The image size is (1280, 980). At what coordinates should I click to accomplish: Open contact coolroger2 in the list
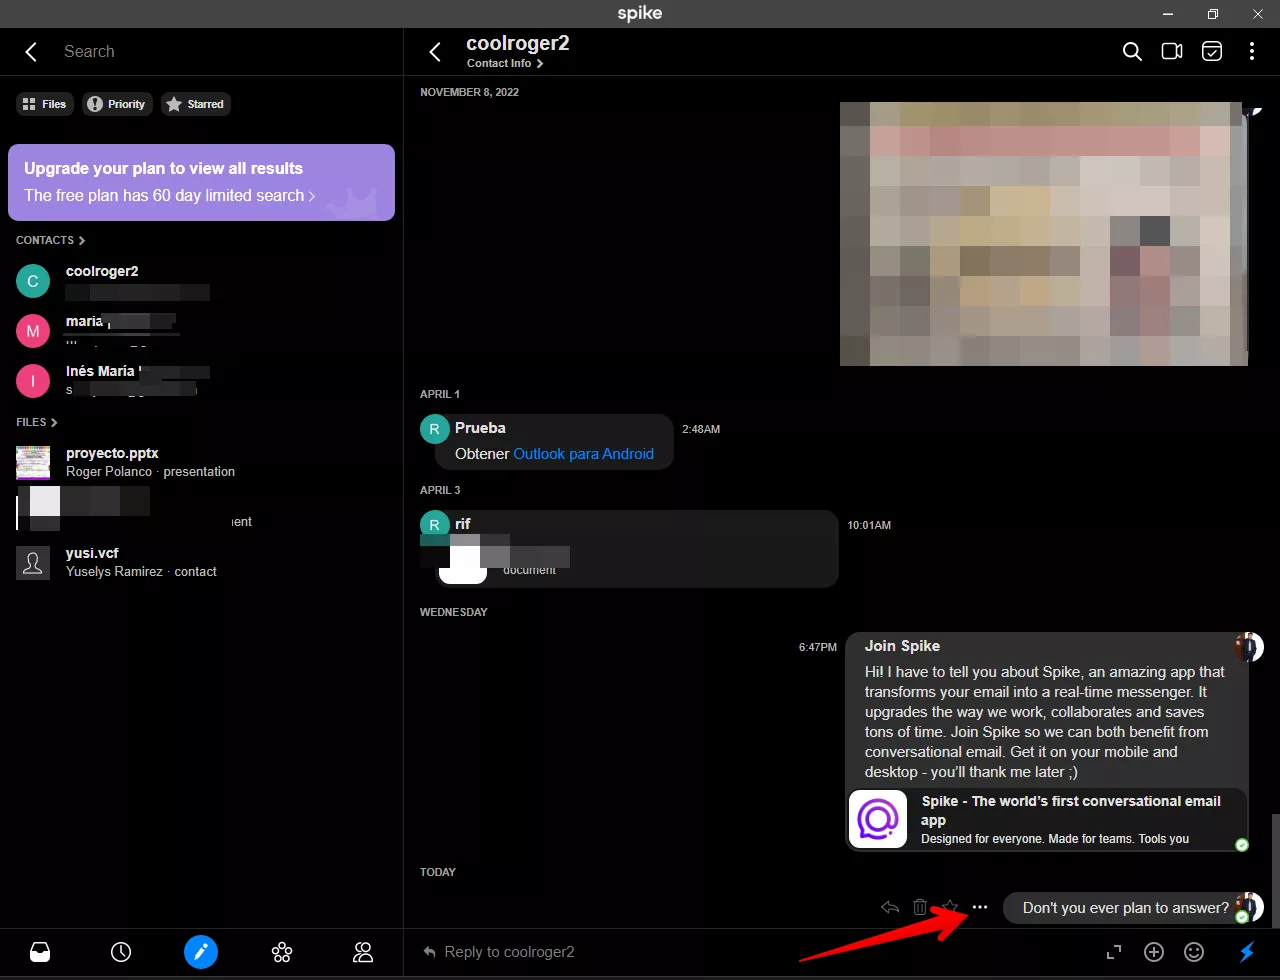click(201, 281)
